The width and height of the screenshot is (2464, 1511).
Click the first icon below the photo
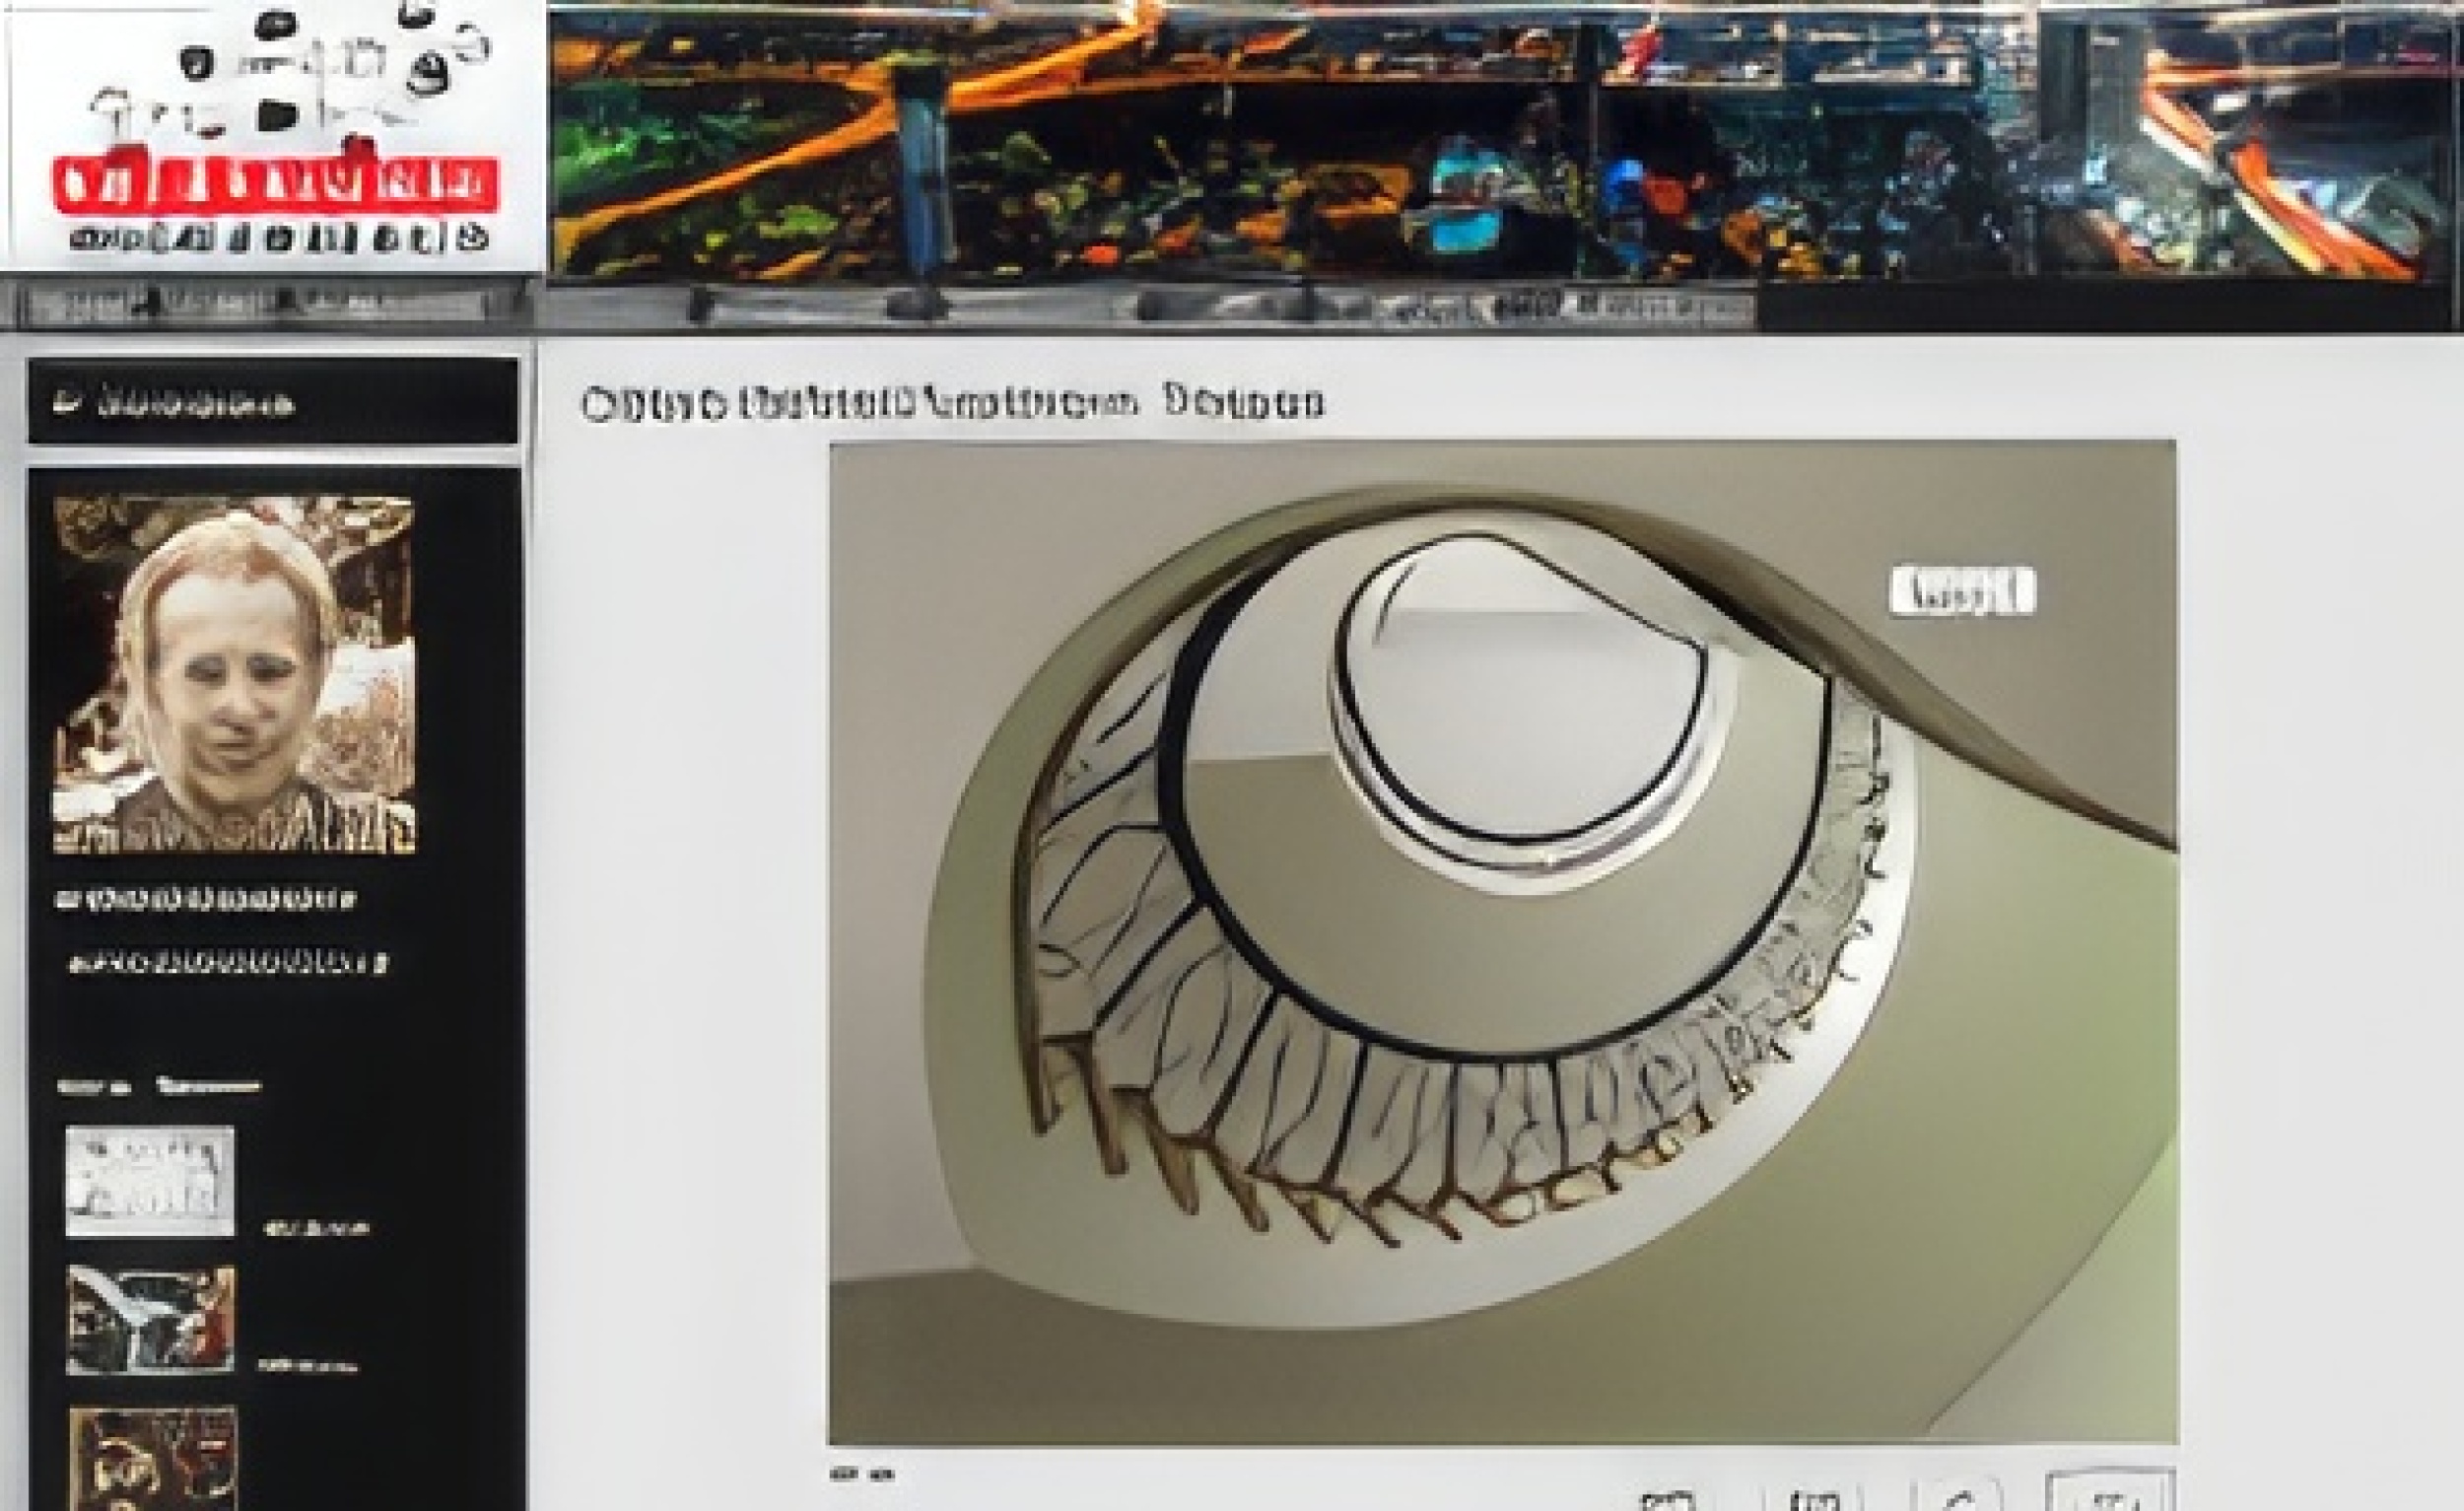(1668, 1500)
